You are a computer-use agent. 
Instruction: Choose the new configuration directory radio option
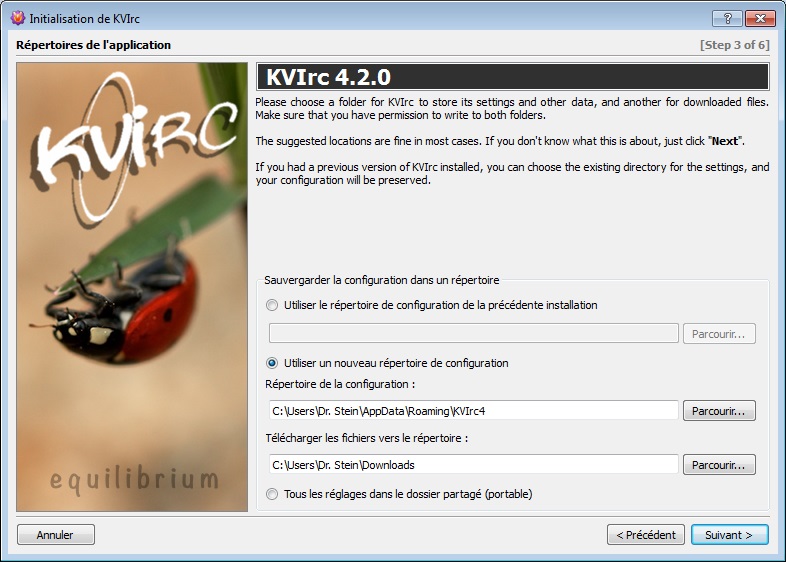272,363
